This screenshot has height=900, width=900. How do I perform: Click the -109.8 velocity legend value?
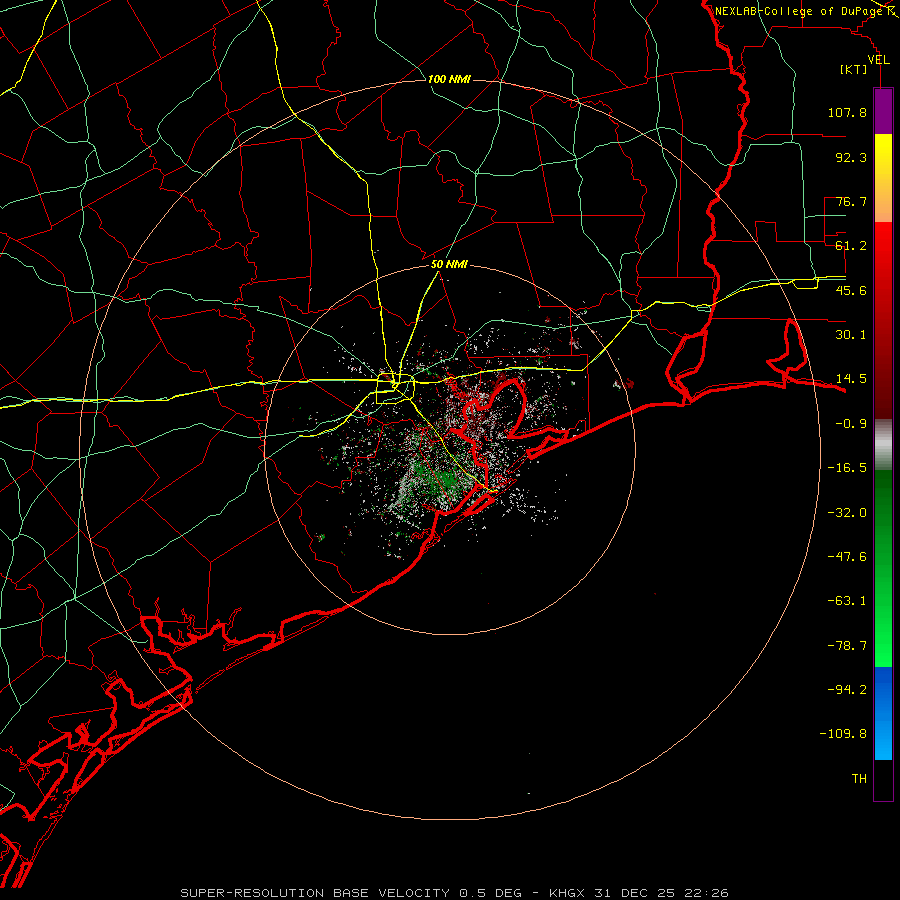click(843, 734)
